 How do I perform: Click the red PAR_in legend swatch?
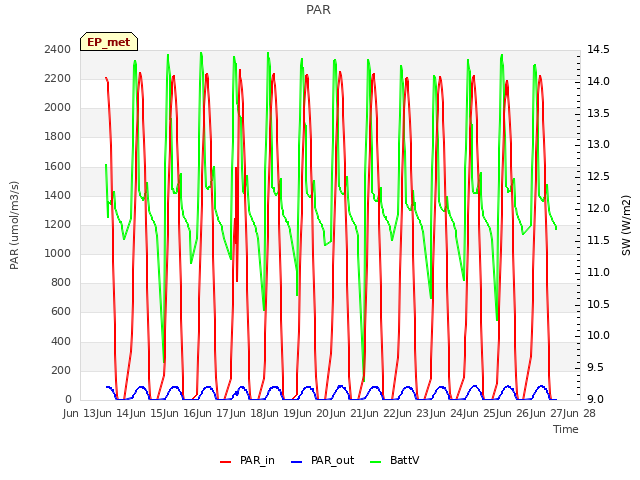click(226, 462)
